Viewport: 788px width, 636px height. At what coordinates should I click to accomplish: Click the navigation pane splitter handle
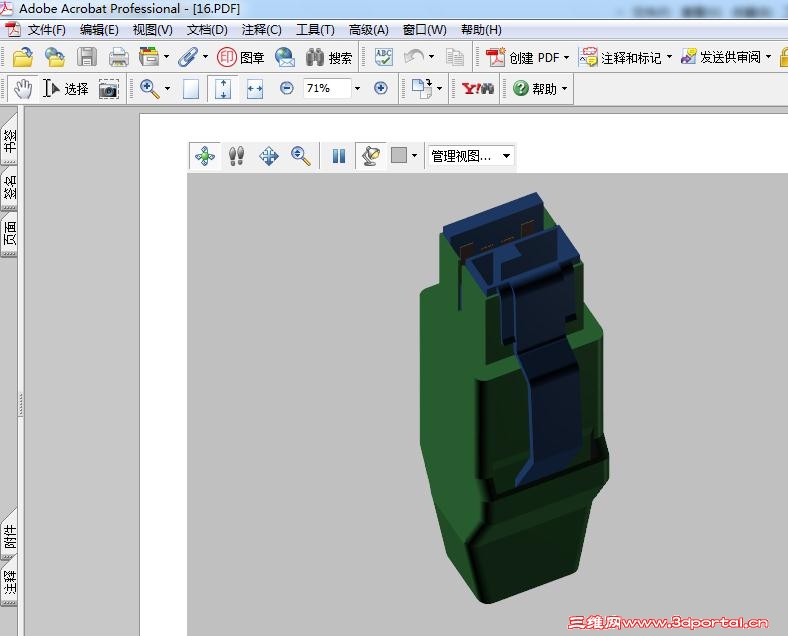(x=21, y=404)
